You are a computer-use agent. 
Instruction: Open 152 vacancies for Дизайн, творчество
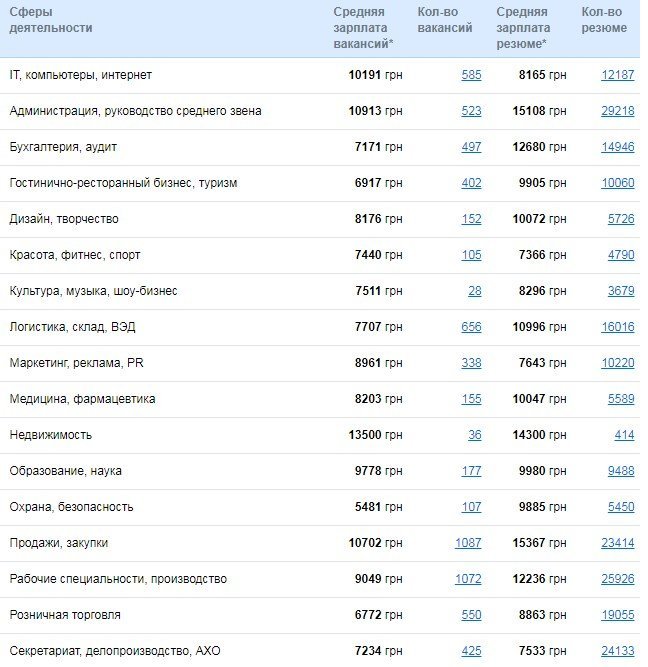(471, 219)
